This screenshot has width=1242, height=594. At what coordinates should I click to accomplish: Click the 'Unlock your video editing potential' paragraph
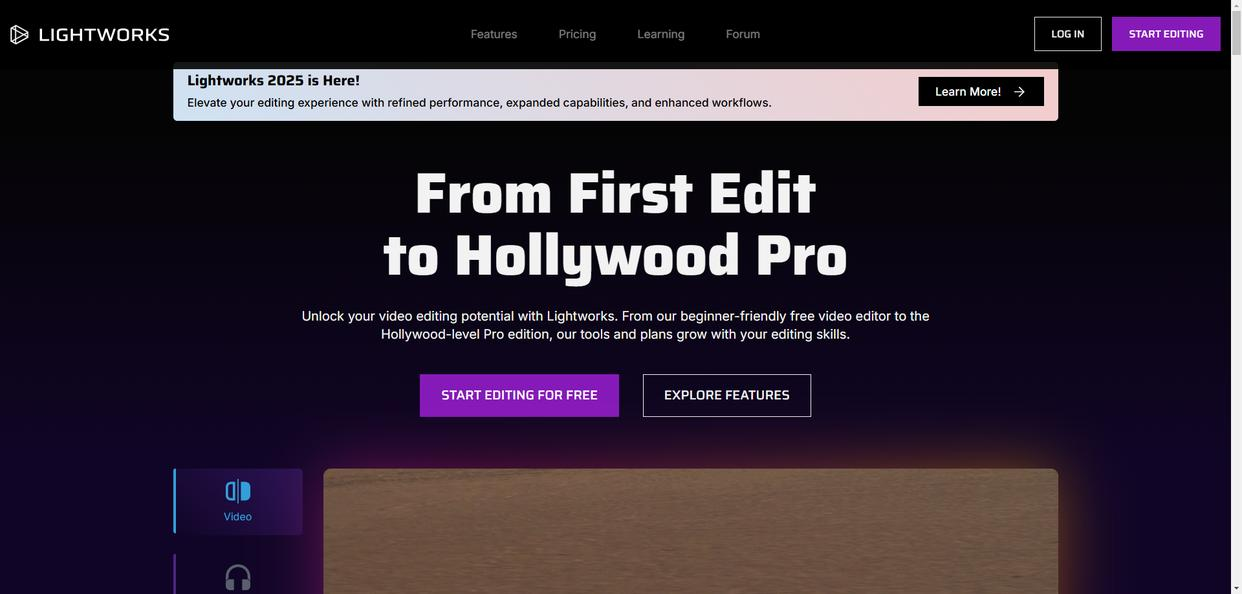pos(615,325)
